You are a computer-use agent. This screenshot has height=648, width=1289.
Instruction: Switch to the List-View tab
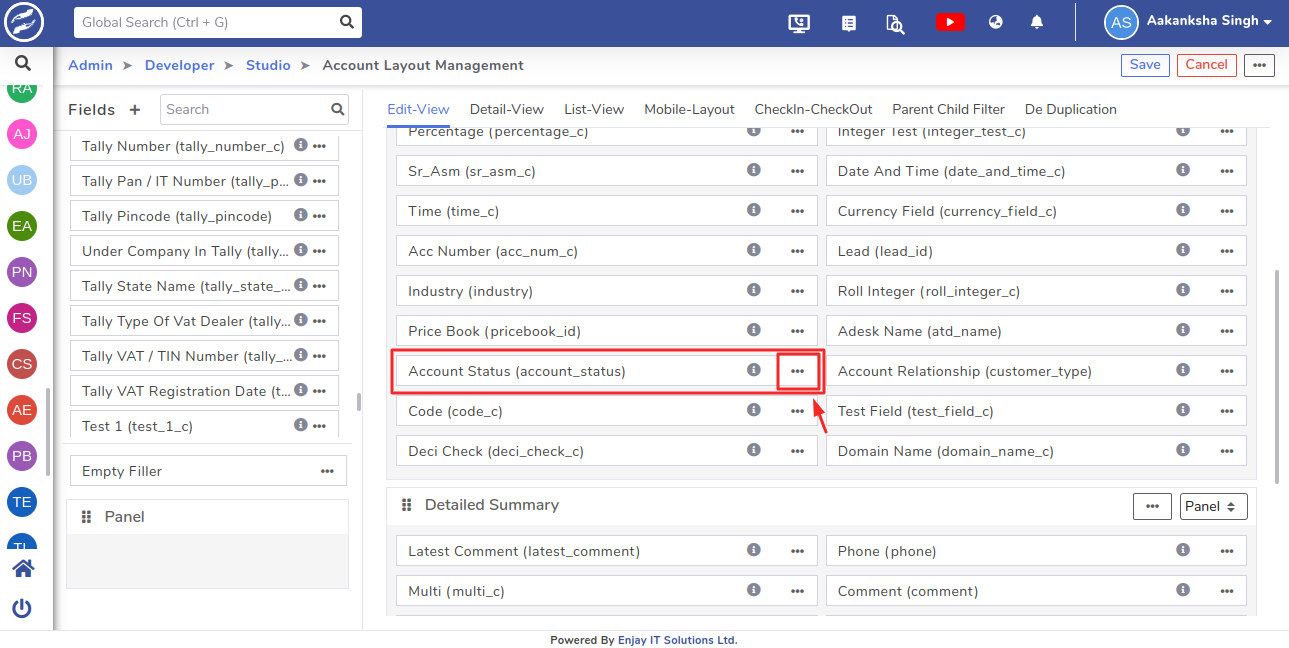tap(594, 109)
